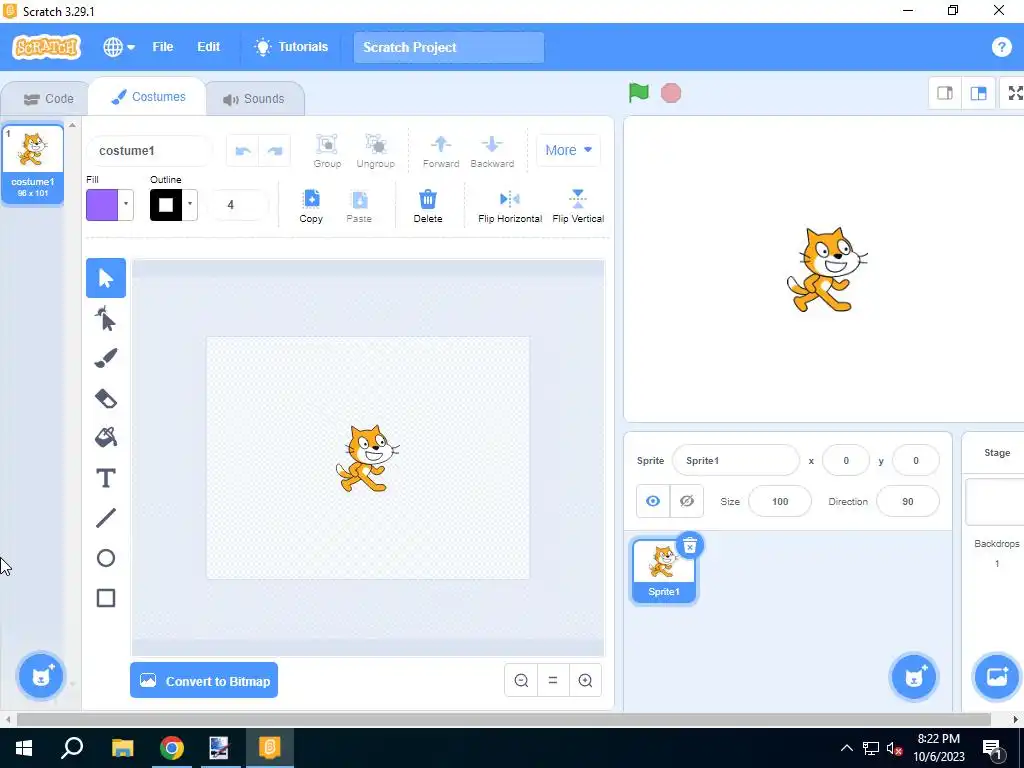
Task: Copy the selected shape
Action: pyautogui.click(x=311, y=206)
